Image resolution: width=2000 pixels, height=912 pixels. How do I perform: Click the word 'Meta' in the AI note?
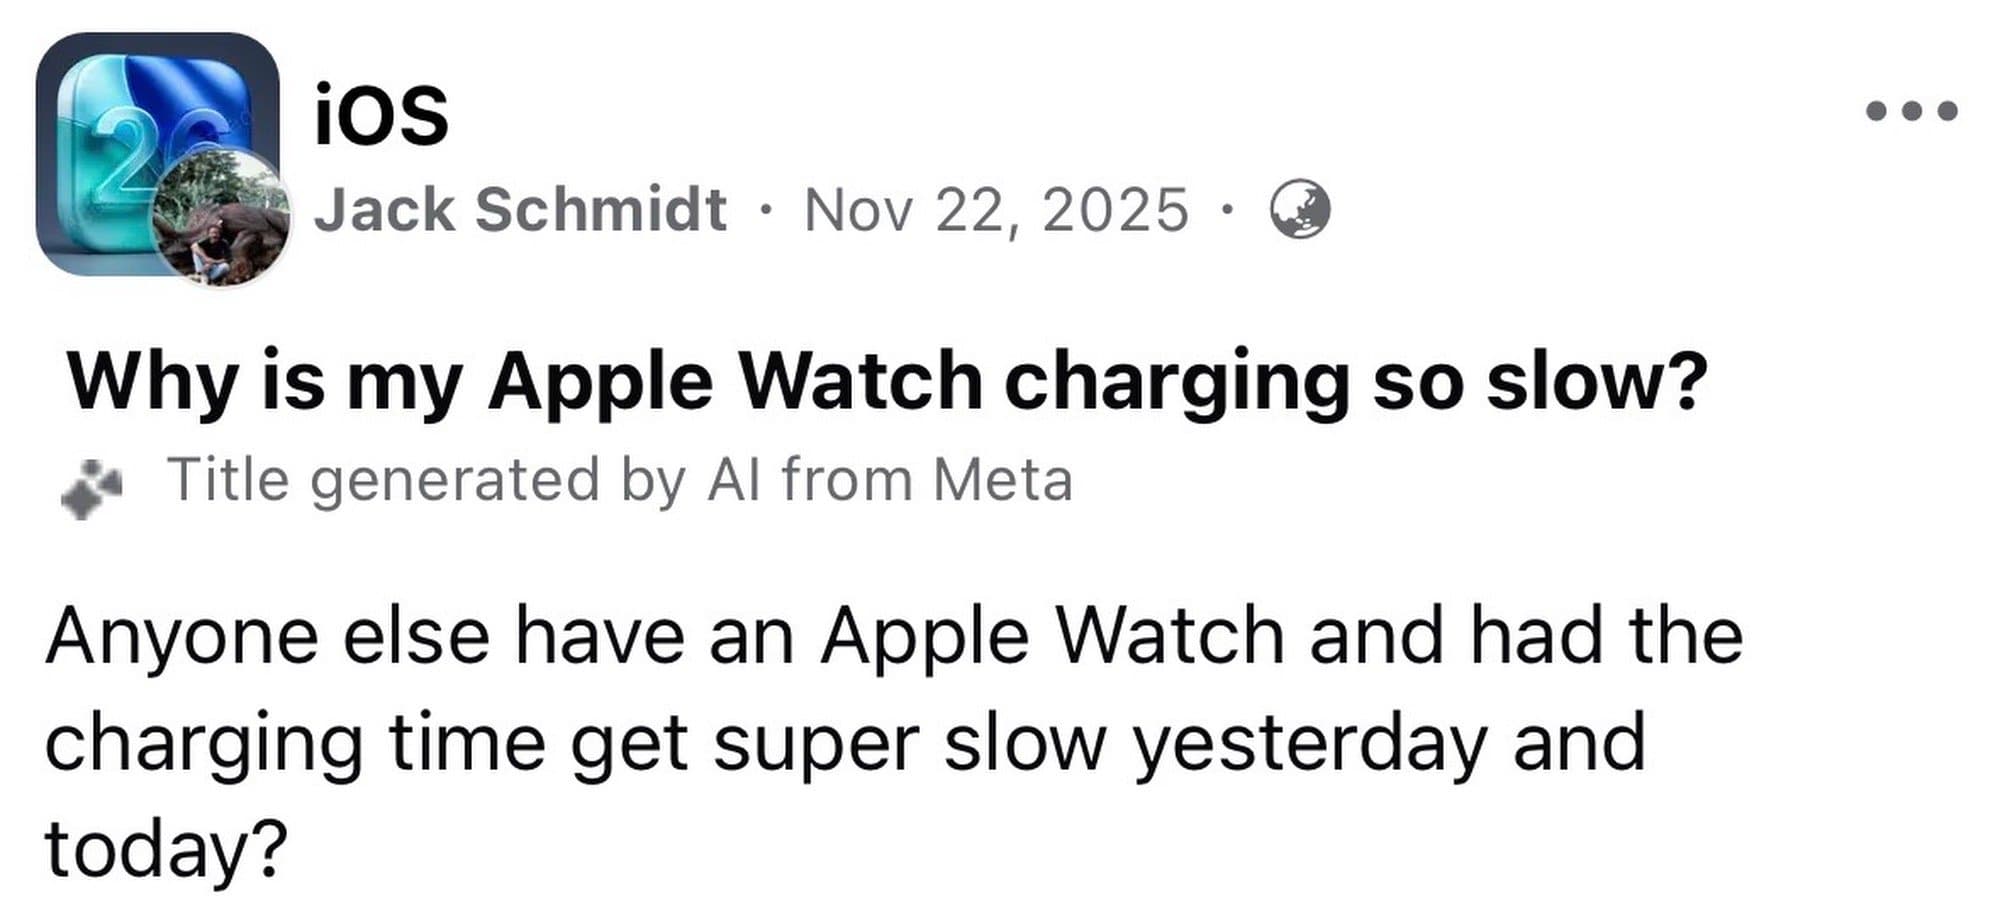point(1002,480)
